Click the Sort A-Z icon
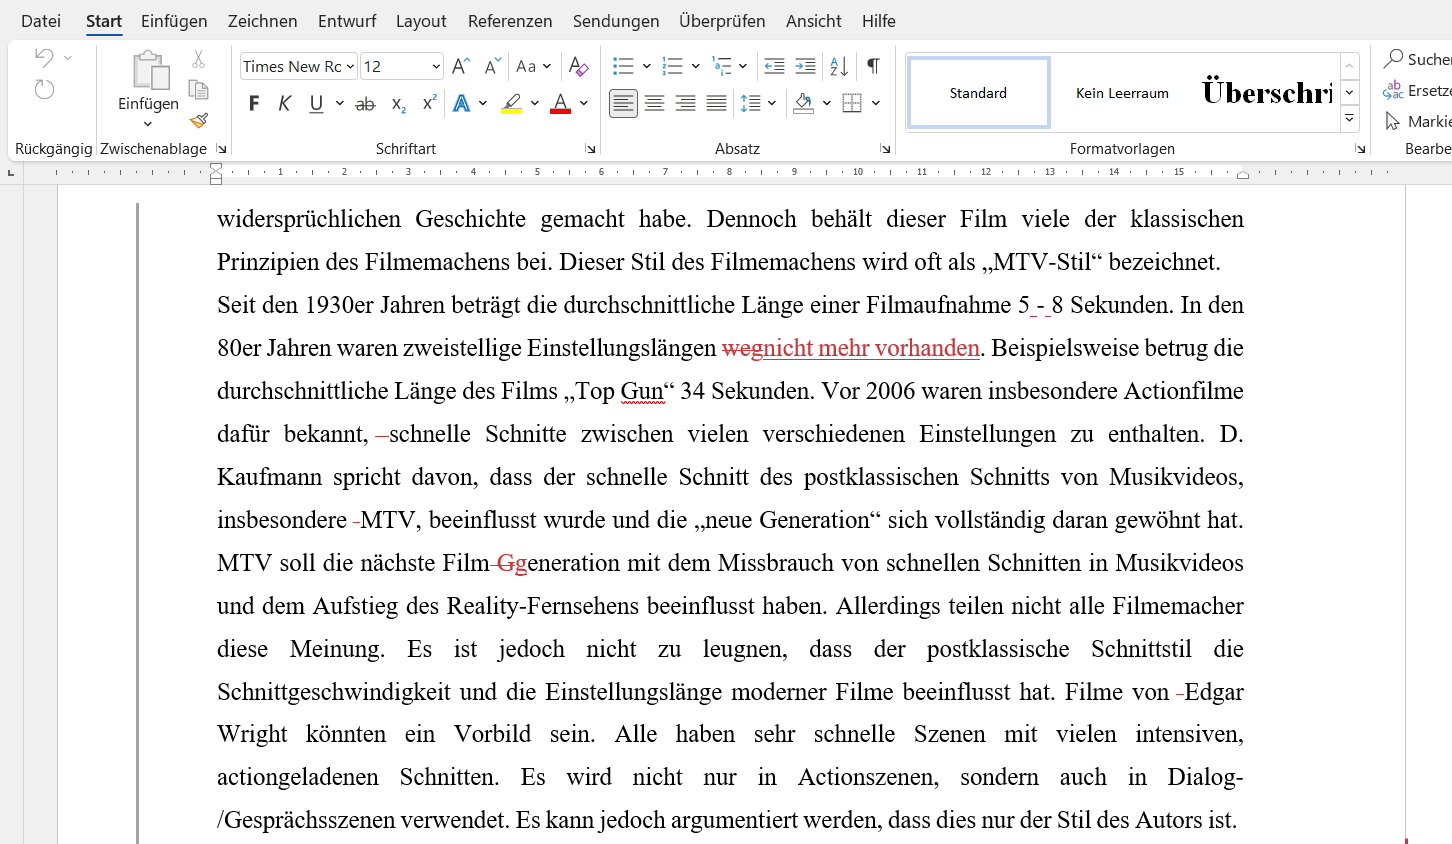Screen dimensions: 1452x844 [839, 67]
